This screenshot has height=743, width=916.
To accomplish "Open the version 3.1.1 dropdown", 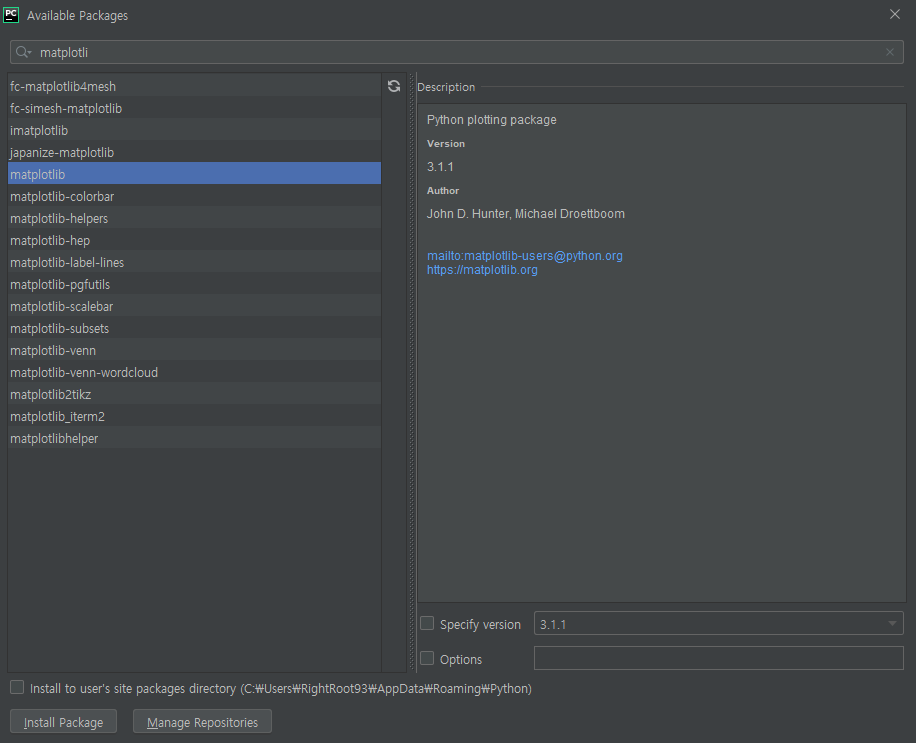I will [719, 624].
